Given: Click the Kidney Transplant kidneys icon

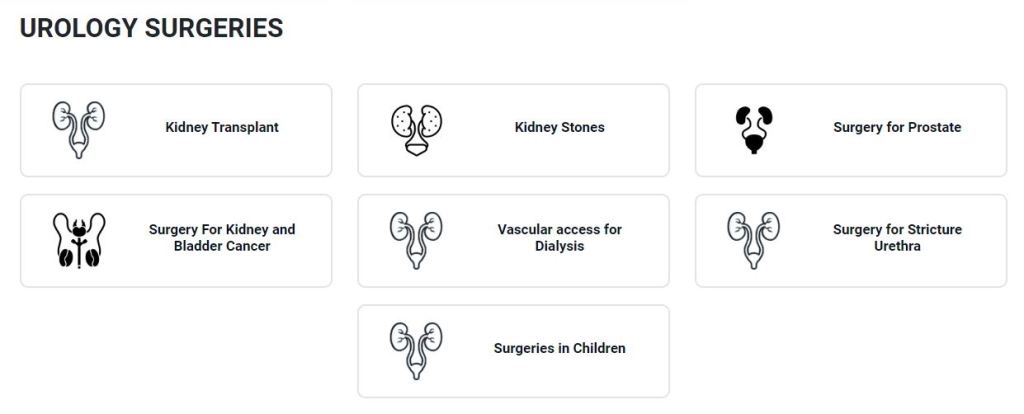Looking at the screenshot, I should (79, 130).
